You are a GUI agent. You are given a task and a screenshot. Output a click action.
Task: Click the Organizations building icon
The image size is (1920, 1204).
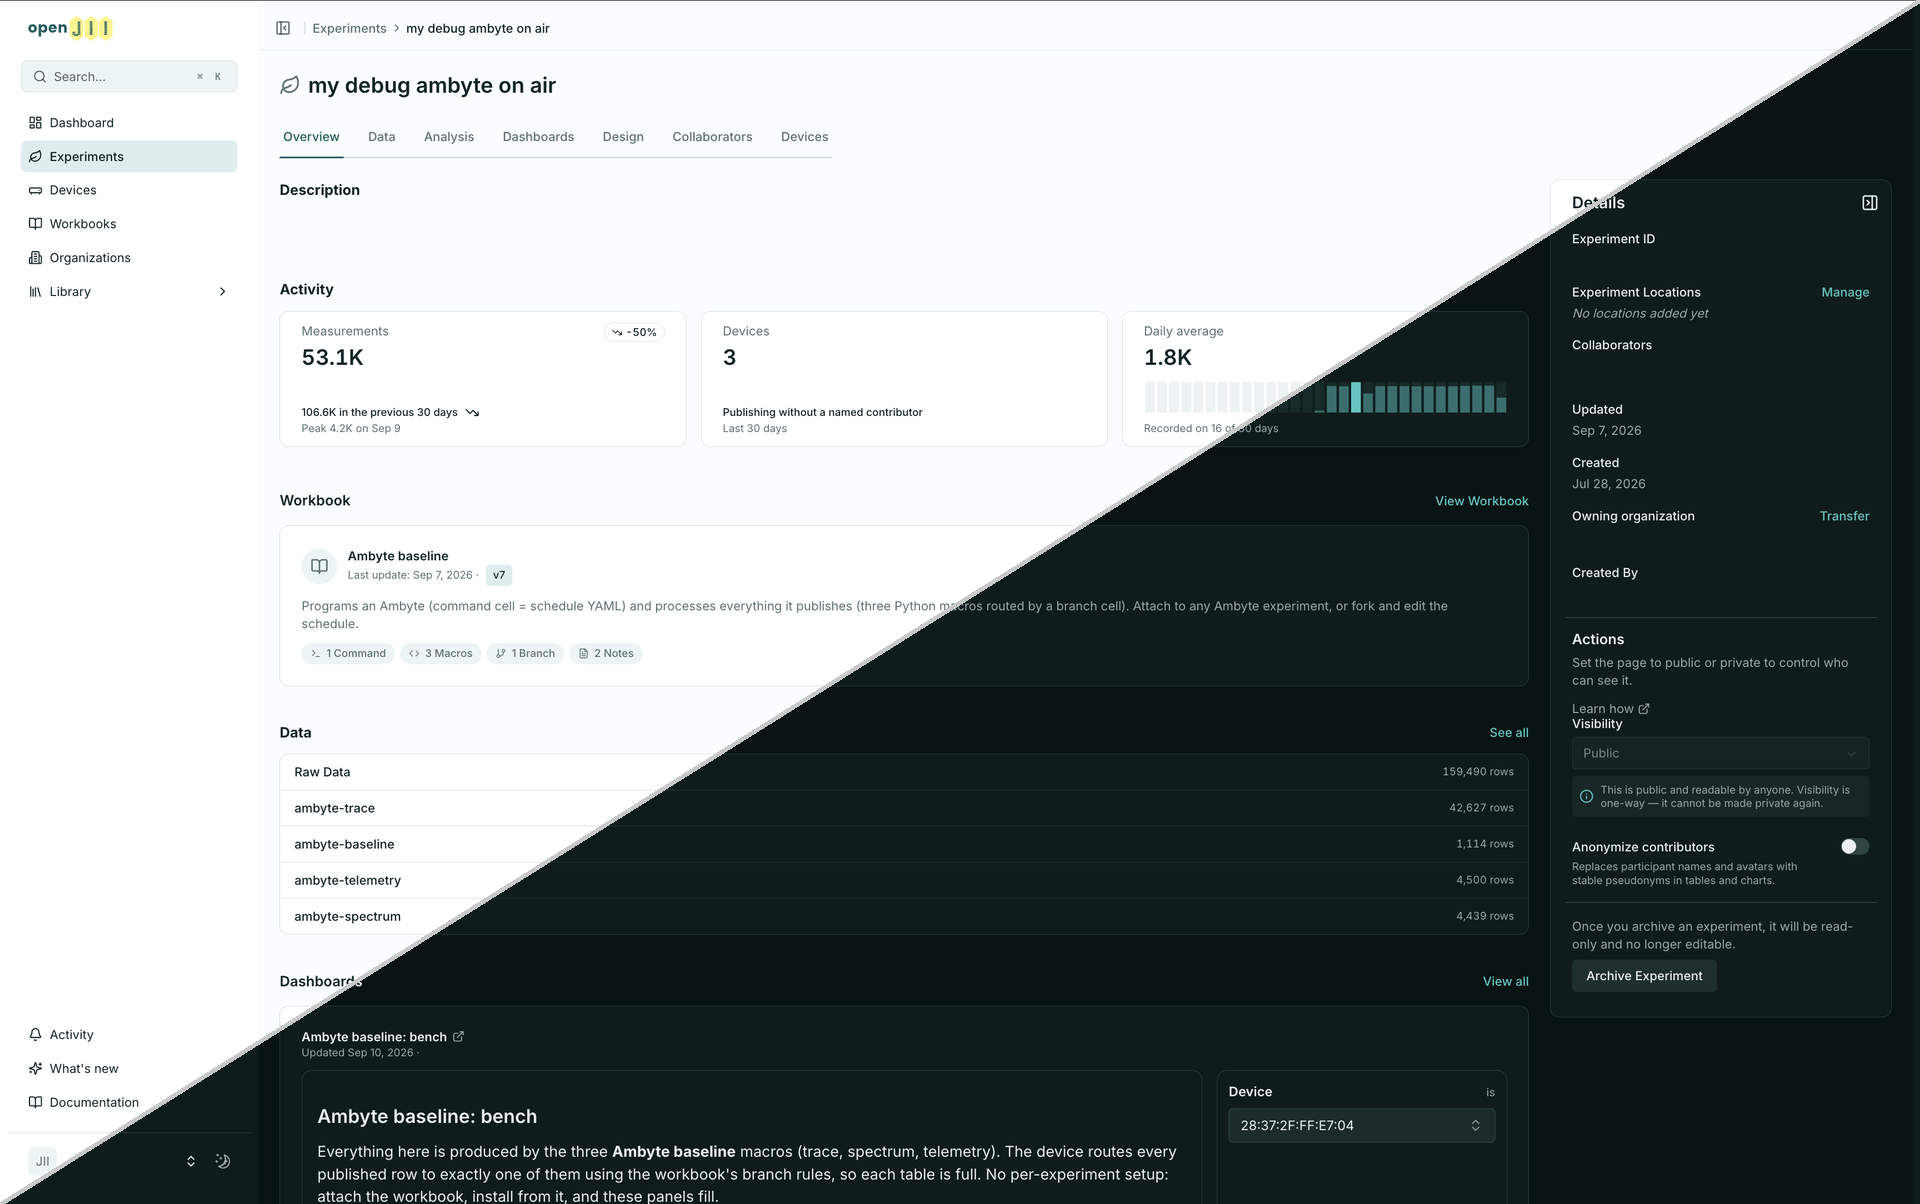click(35, 258)
